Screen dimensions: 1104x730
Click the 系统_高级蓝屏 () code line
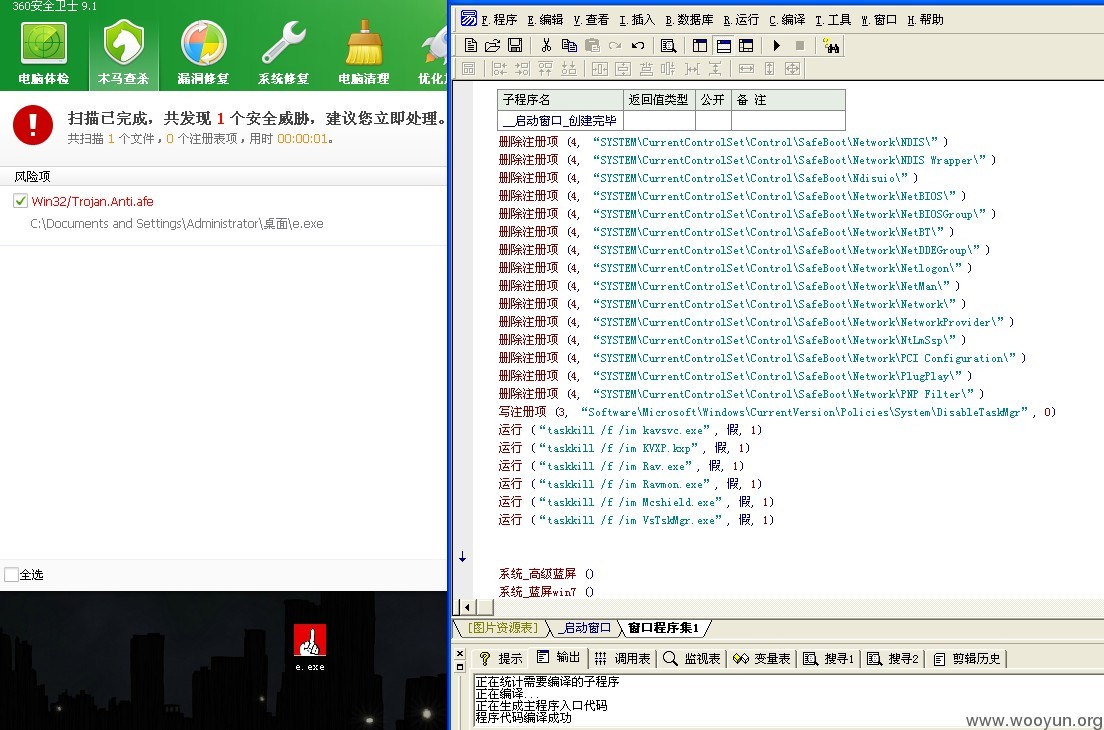click(x=546, y=574)
